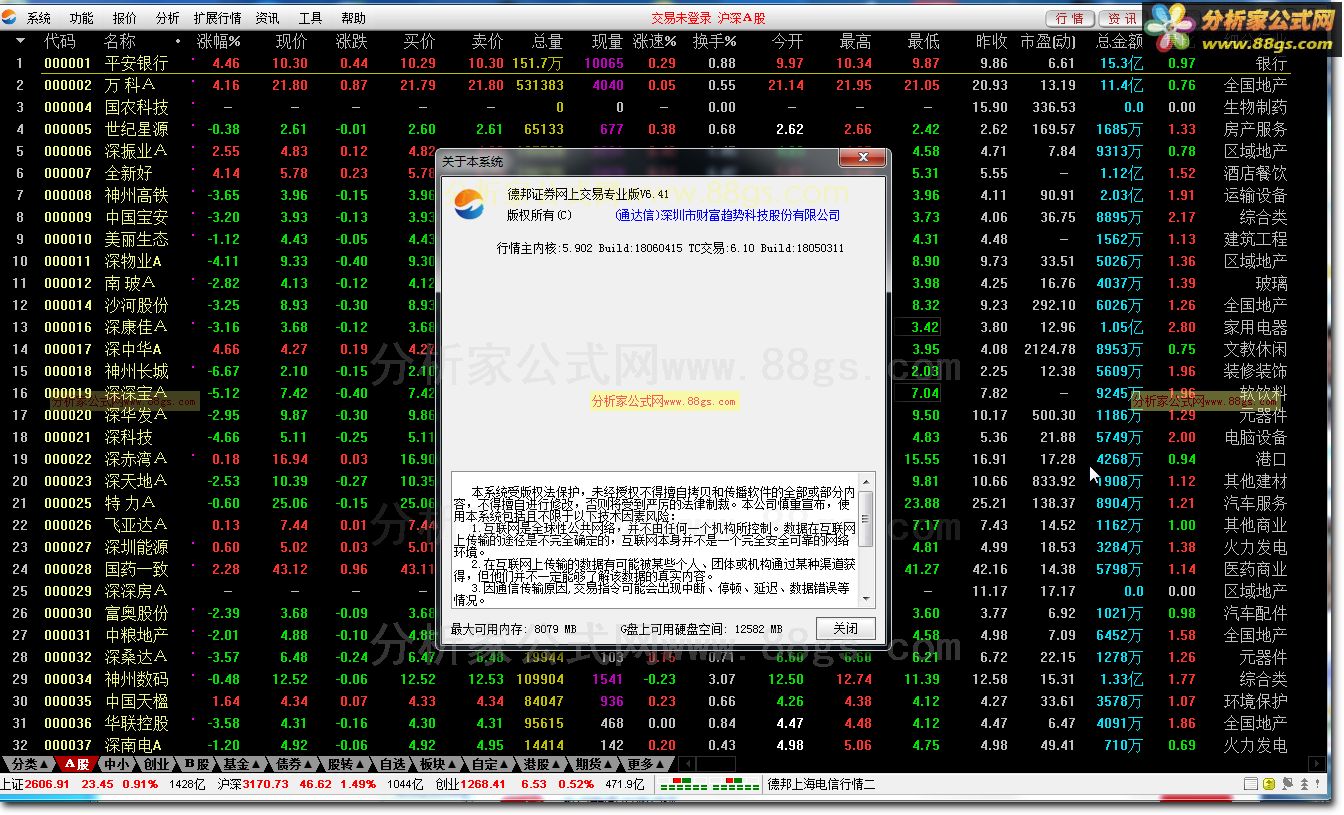
Task: Click the 资讯 button at top right
Action: 1122,18
